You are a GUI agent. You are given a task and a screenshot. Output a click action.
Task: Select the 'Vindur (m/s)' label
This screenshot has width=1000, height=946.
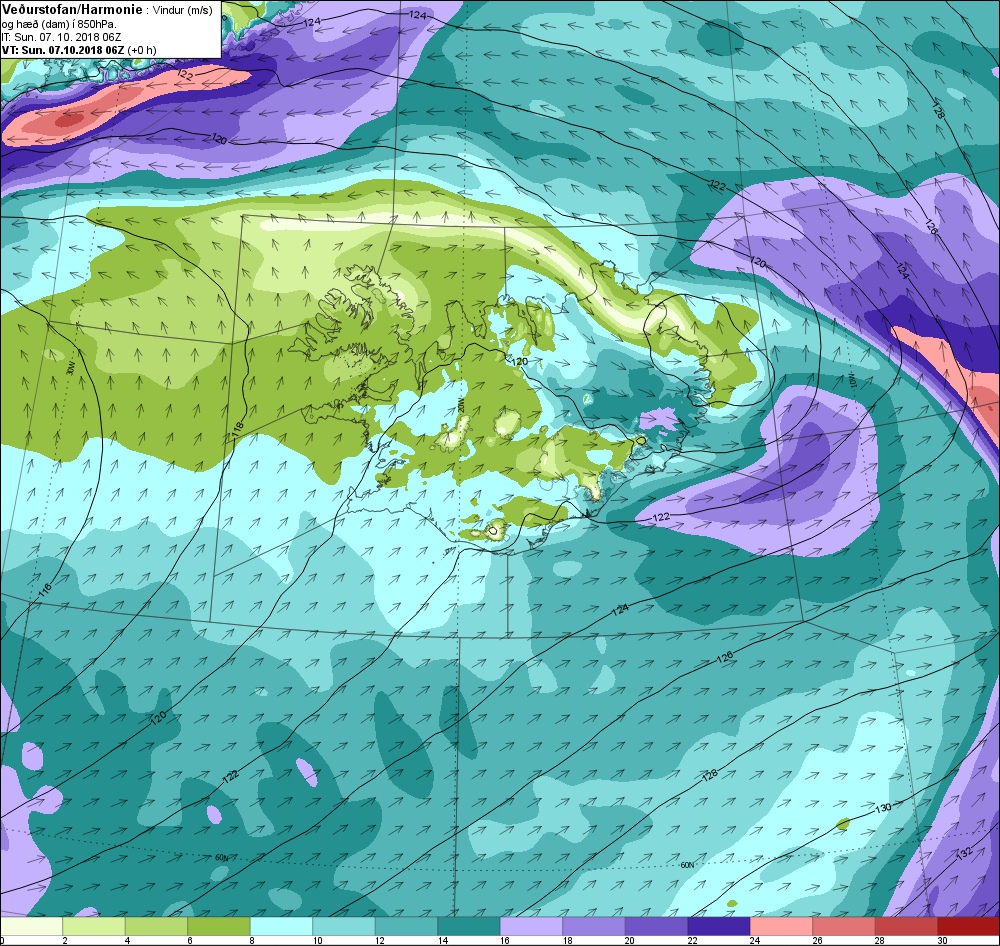point(183,11)
